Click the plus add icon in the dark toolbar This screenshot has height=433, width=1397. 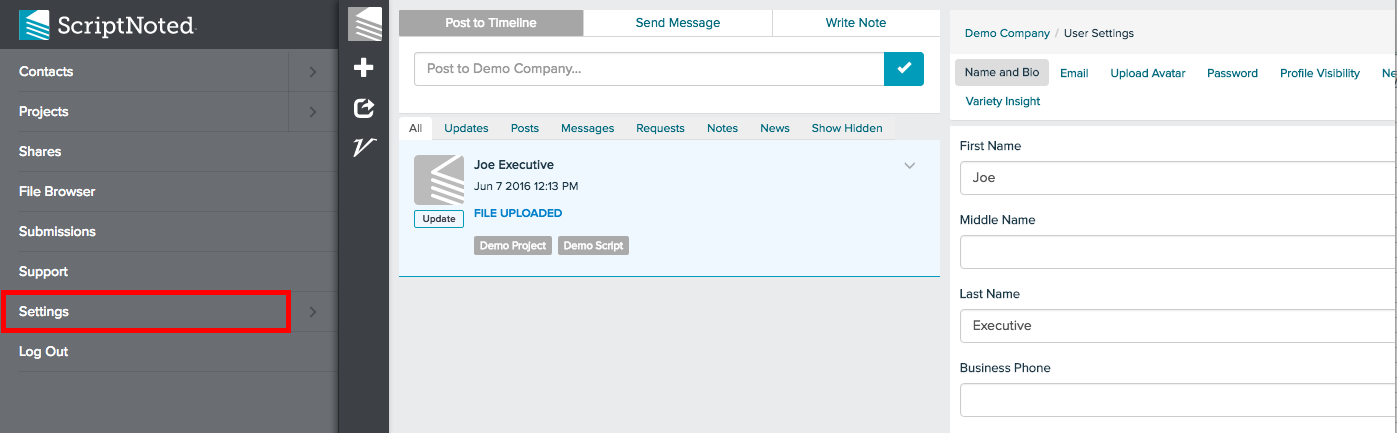(x=364, y=68)
